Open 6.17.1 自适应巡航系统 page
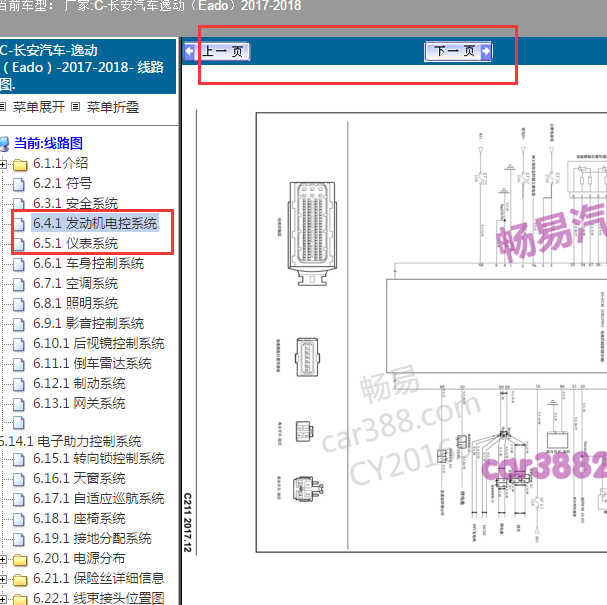This screenshot has height=605, width=607. click(x=99, y=499)
